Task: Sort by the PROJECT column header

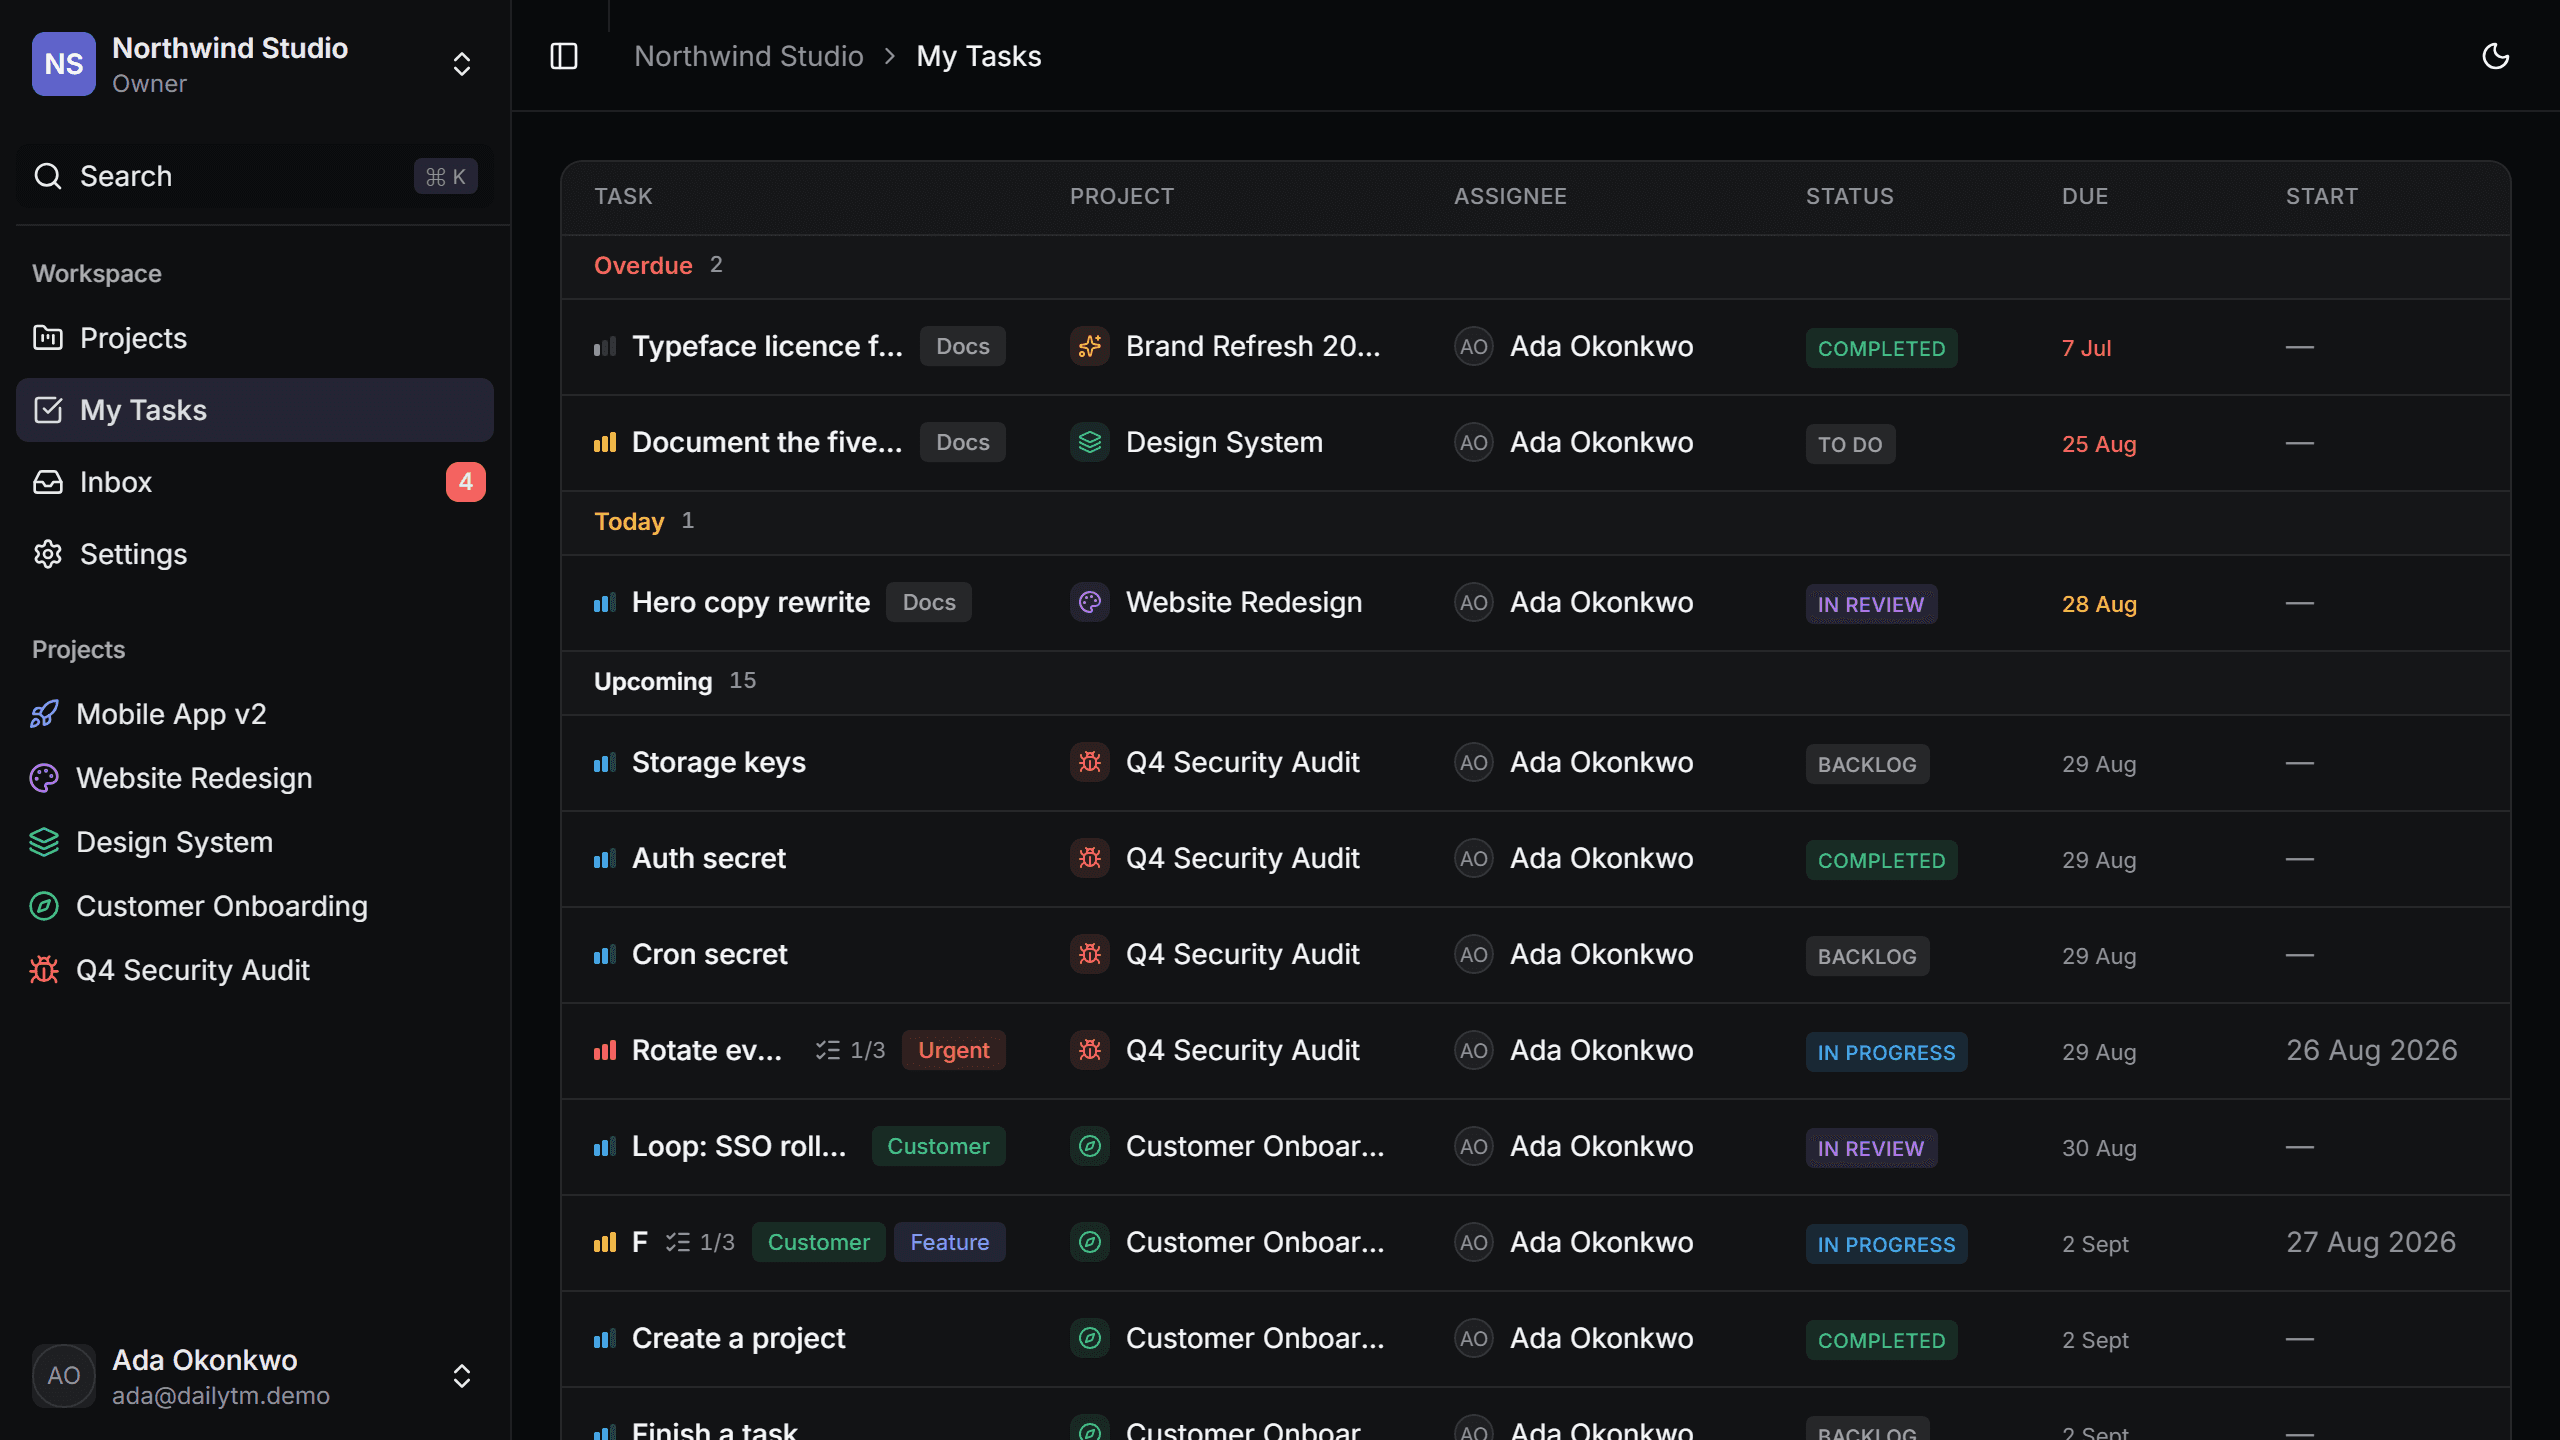Action: click(x=1122, y=196)
